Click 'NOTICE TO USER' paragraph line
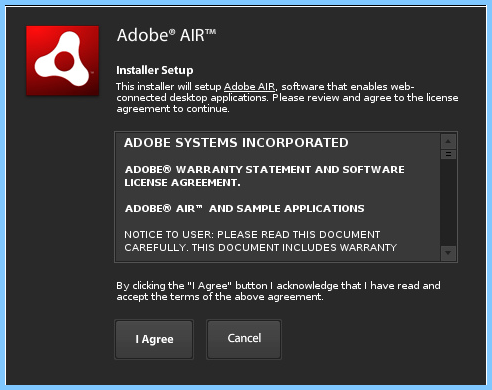 pos(252,235)
